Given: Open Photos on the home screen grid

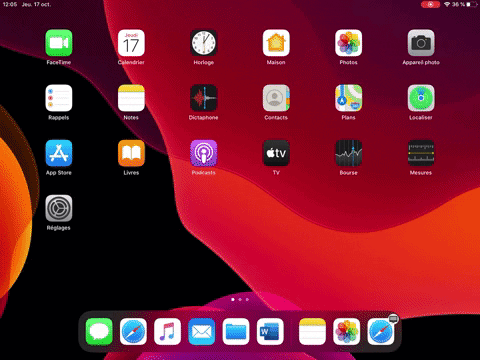Looking at the screenshot, I should [x=348, y=43].
